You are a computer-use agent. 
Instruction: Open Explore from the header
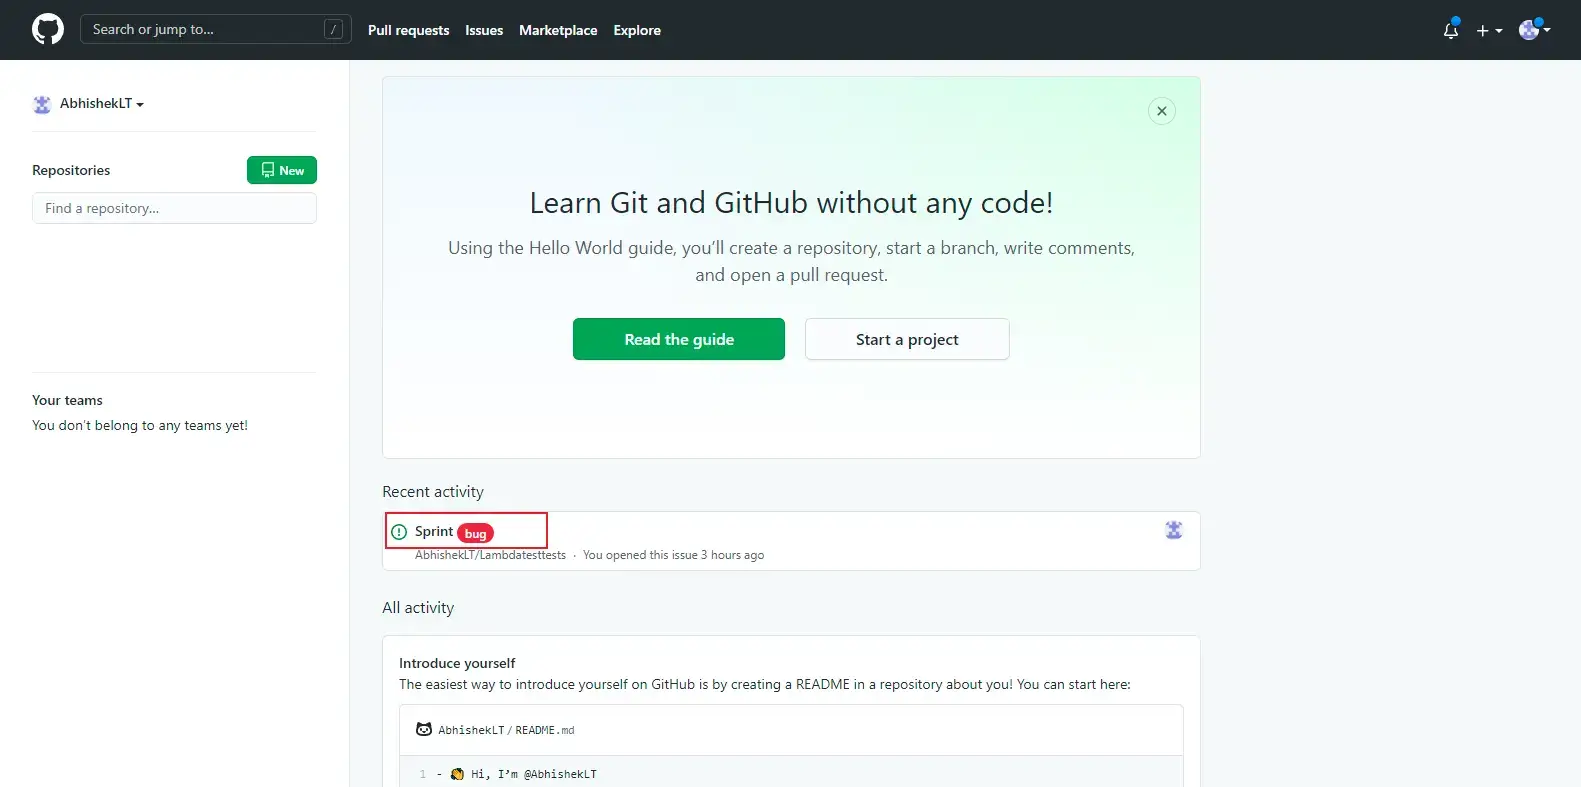(x=637, y=30)
